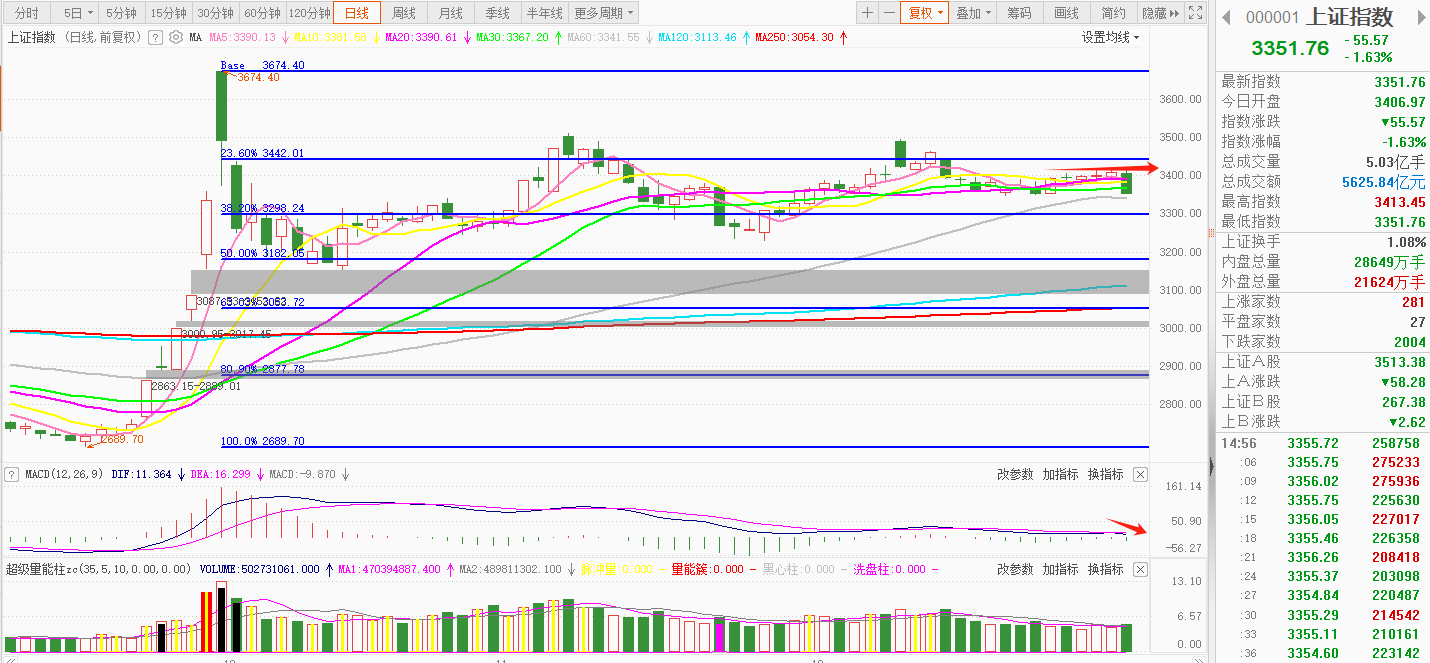Click MACD panel 换指标 link

[1105, 475]
